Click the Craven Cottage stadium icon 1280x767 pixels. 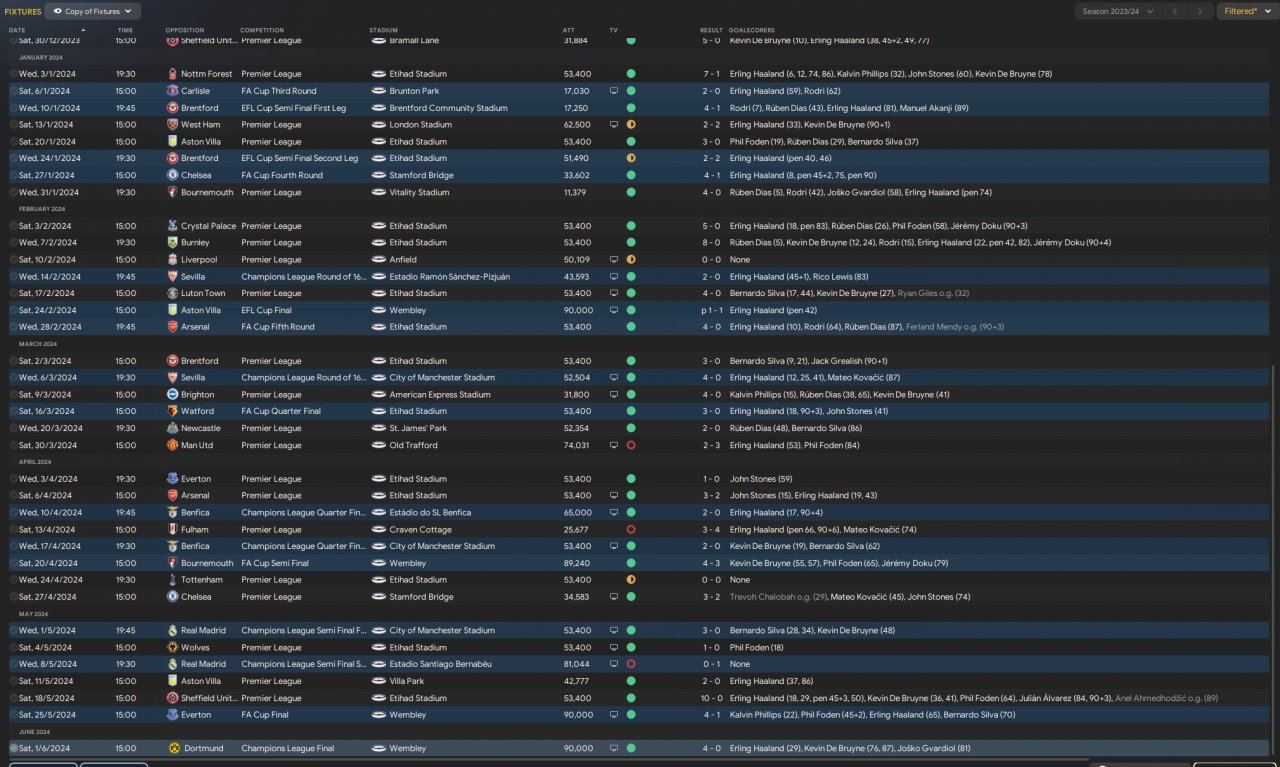pyautogui.click(x=378, y=529)
